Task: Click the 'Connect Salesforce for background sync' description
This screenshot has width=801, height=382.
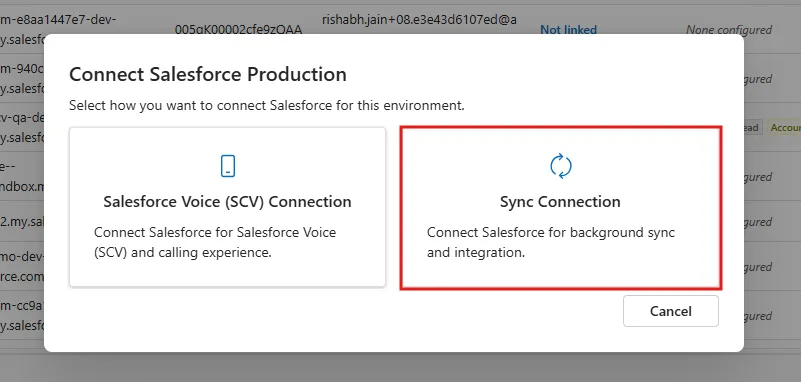Action: (551, 243)
